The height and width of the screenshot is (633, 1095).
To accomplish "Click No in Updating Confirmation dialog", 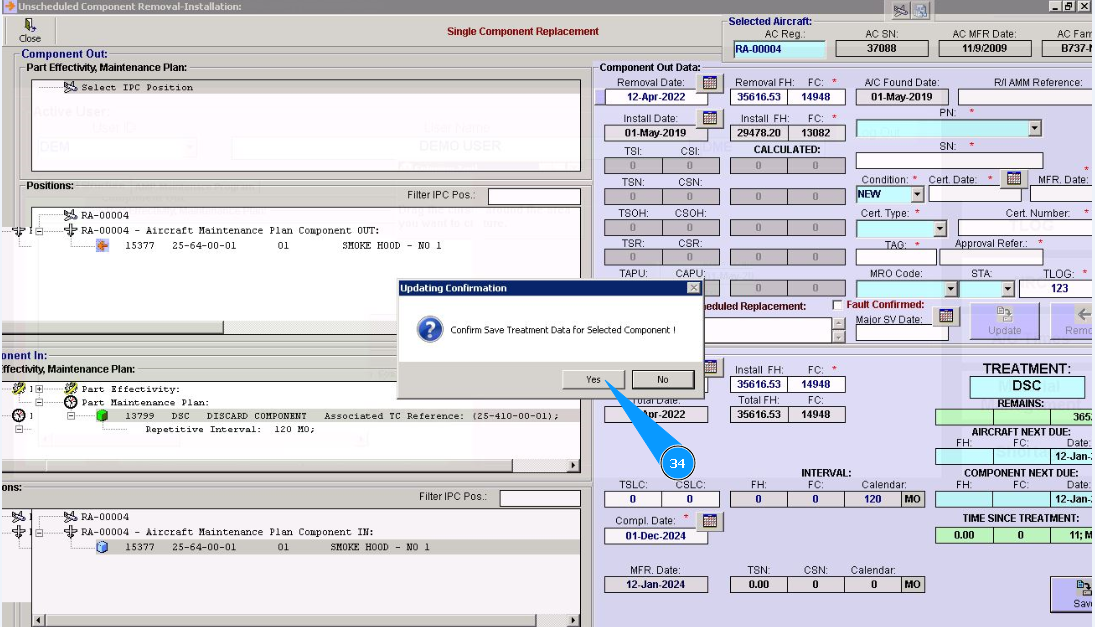I will [x=662, y=379].
